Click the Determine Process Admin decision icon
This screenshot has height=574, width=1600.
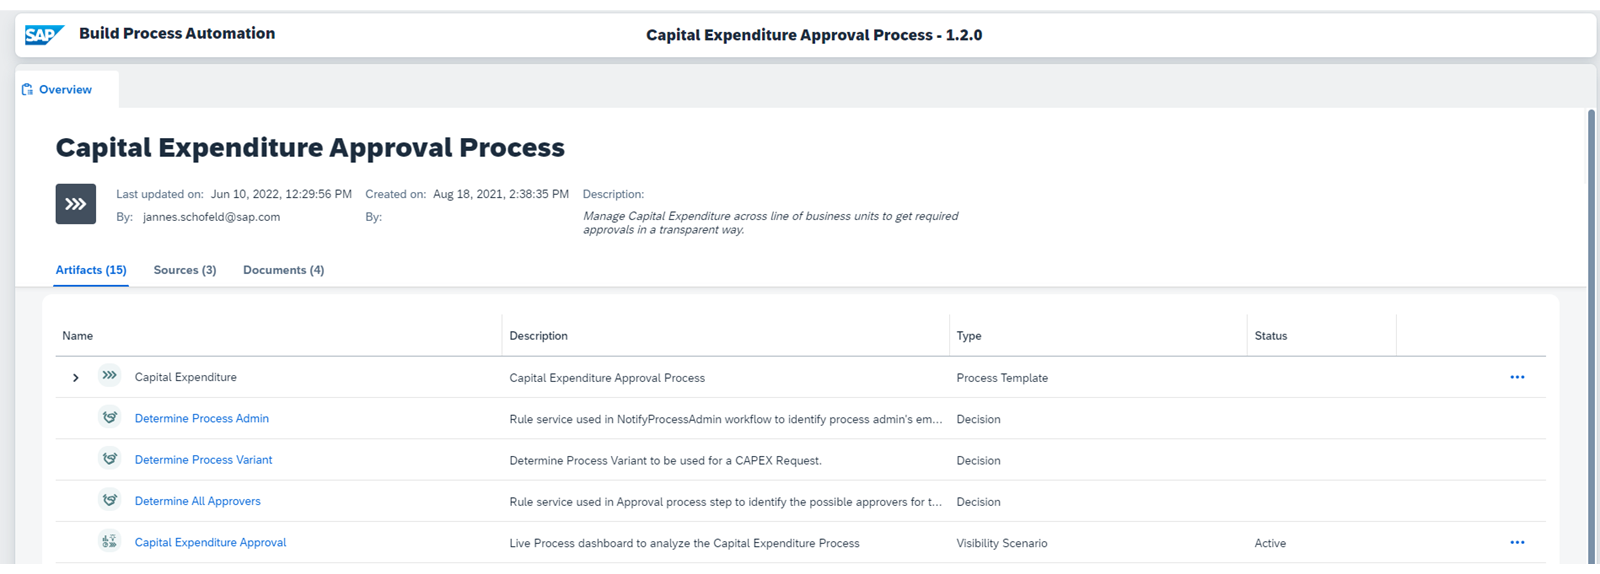click(x=110, y=418)
